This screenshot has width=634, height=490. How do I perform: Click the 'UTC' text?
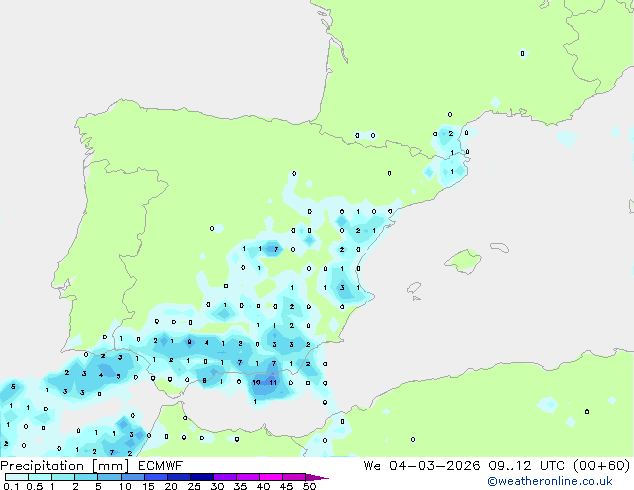coord(552,466)
